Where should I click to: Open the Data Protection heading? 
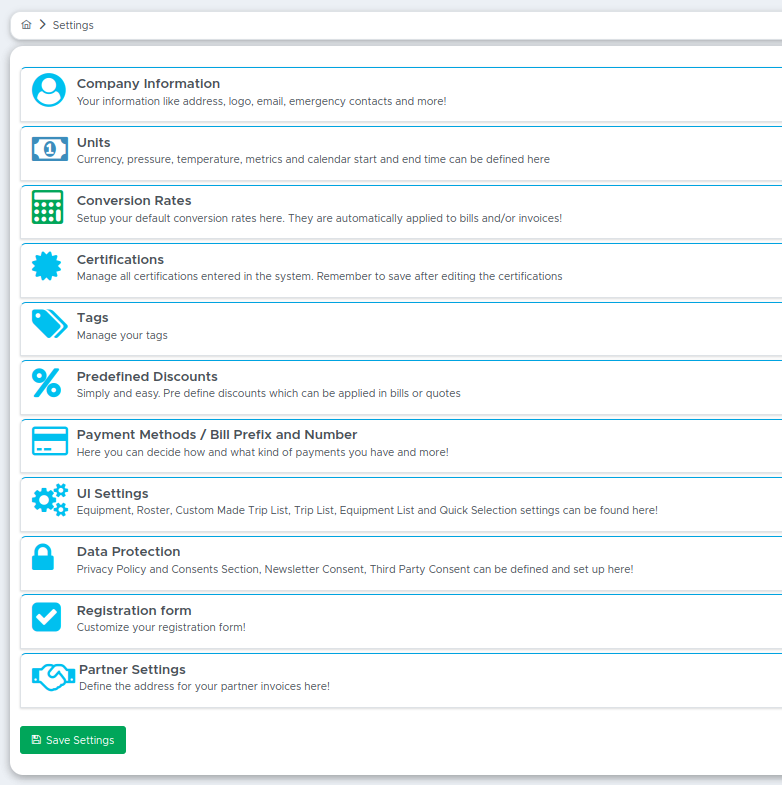coord(129,552)
